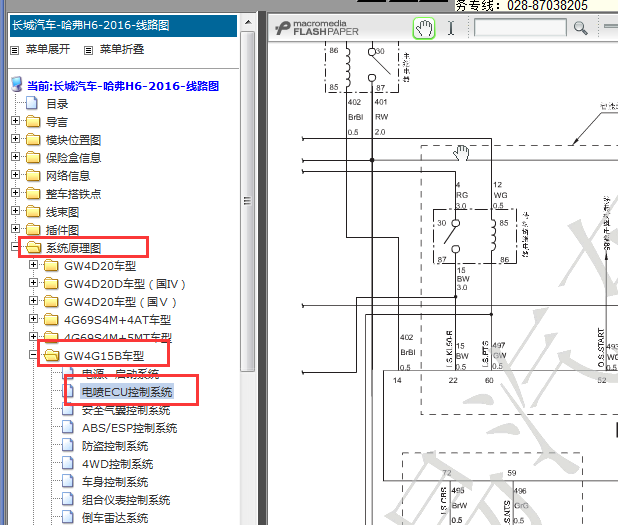Click the FlashPaper search magnifier icon

[x=580, y=28]
